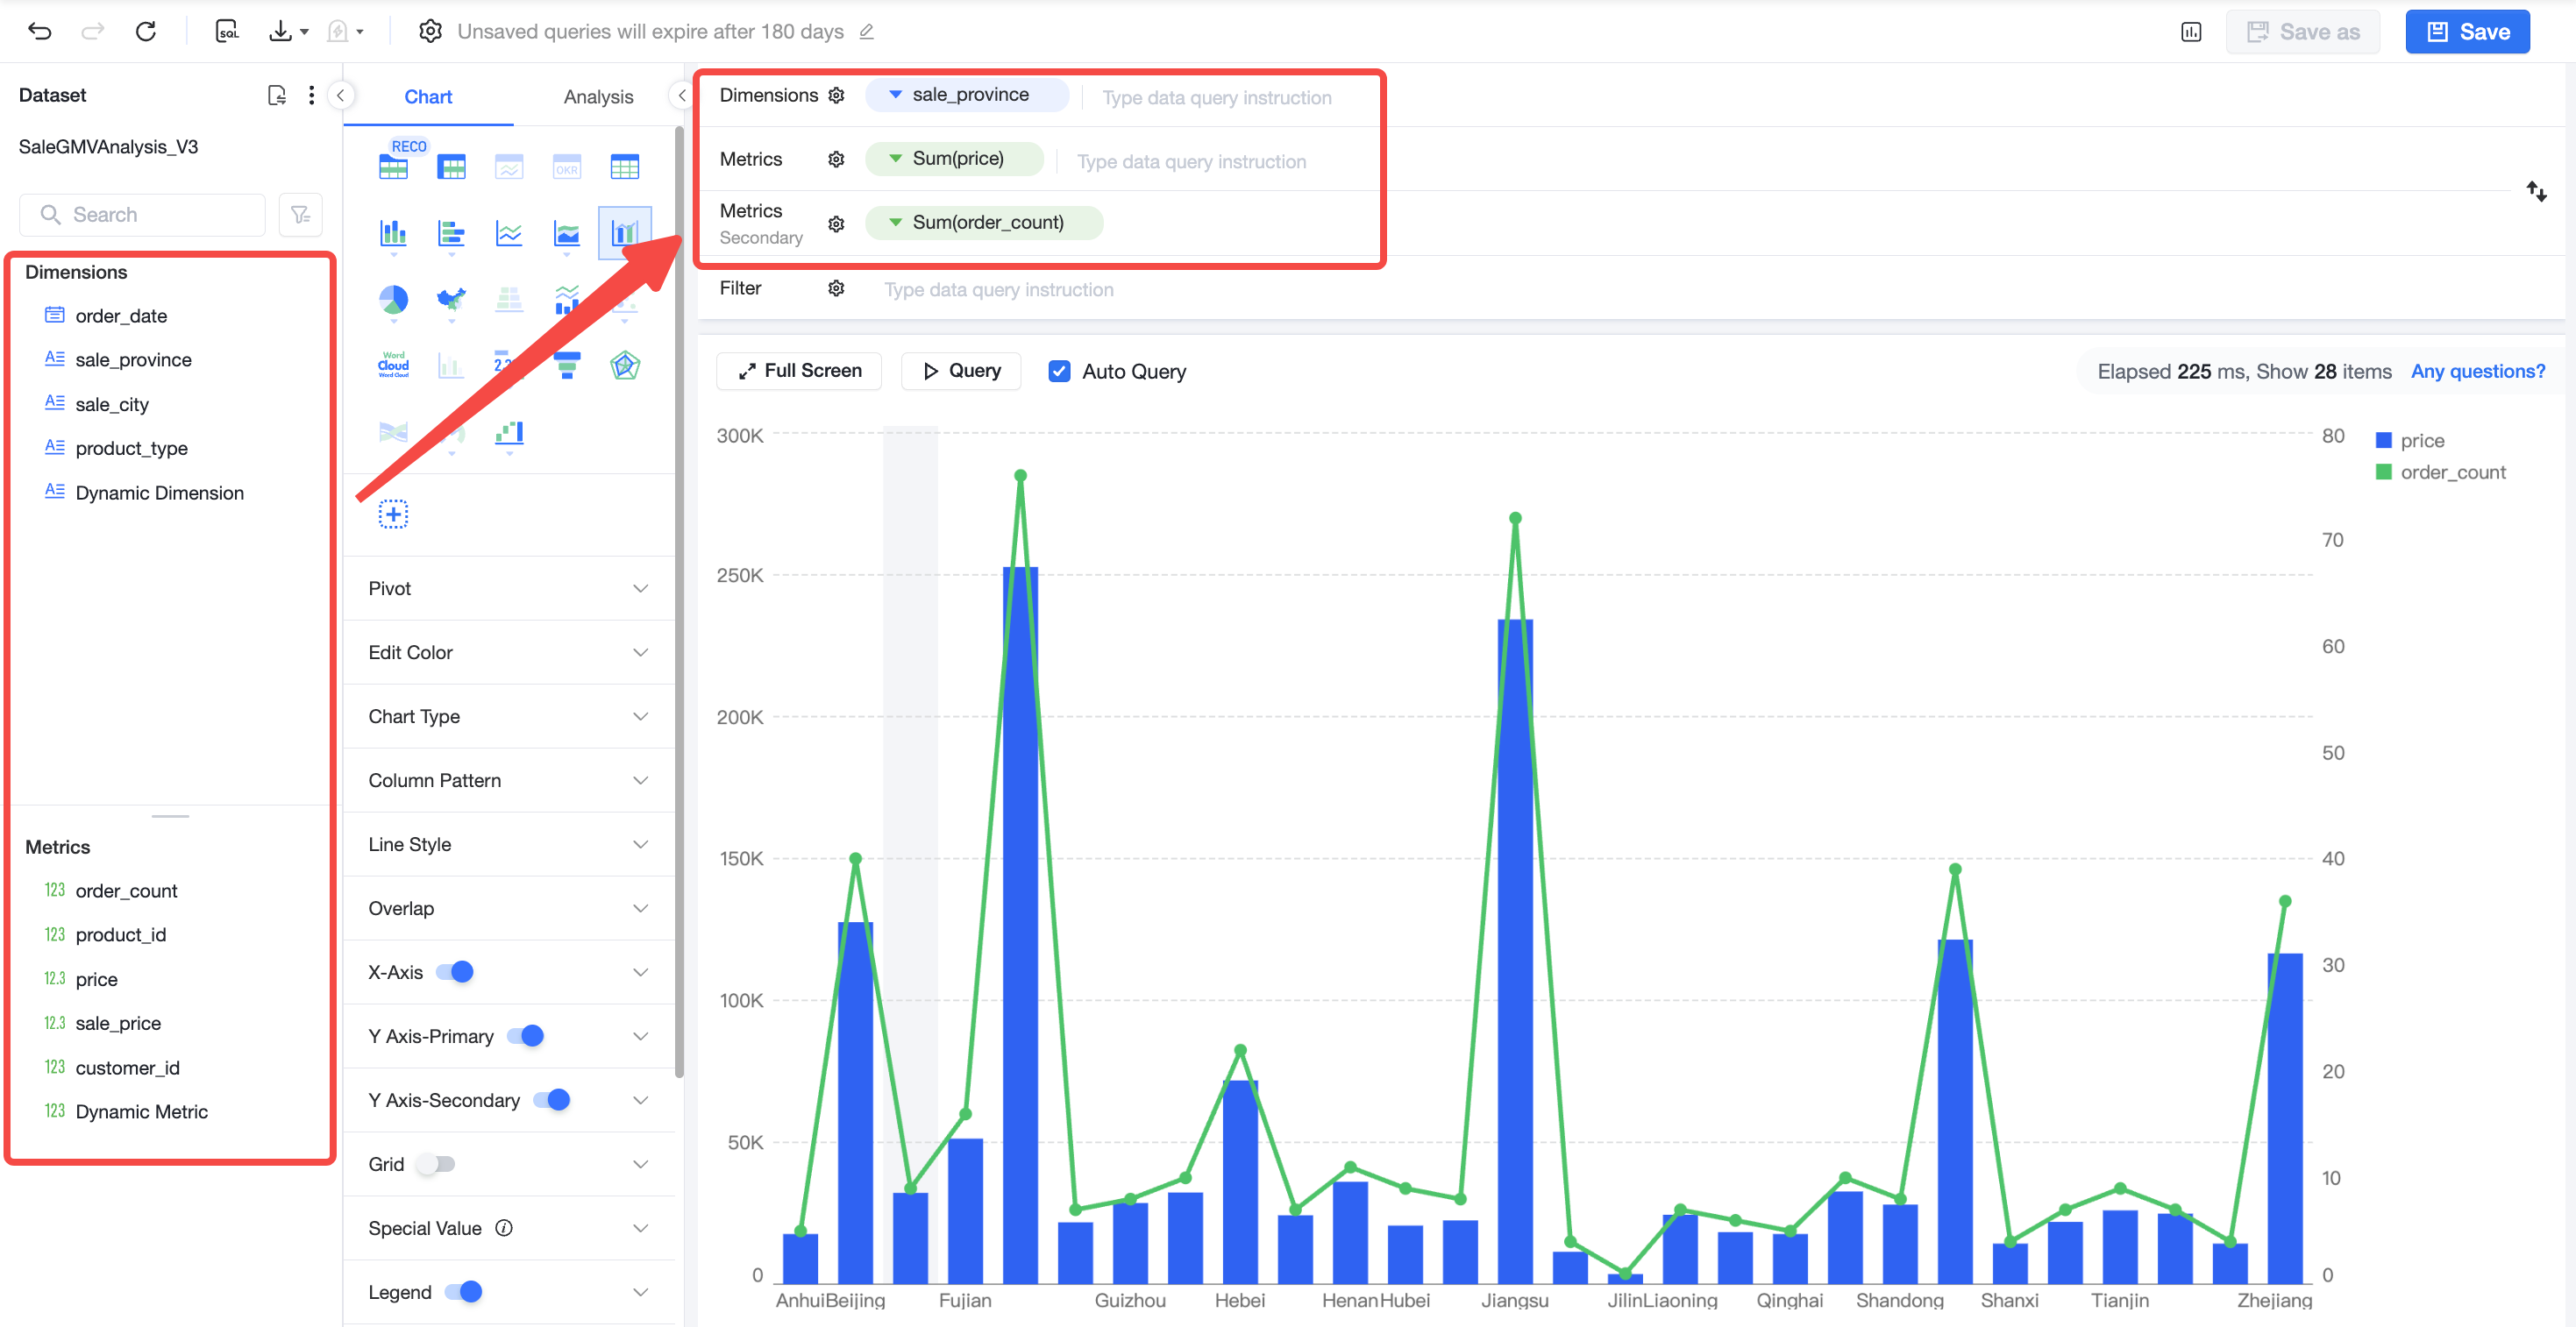Viewport: 2576px width, 1327px height.
Task: Click the refresh icon in toolbar
Action: pyautogui.click(x=146, y=31)
